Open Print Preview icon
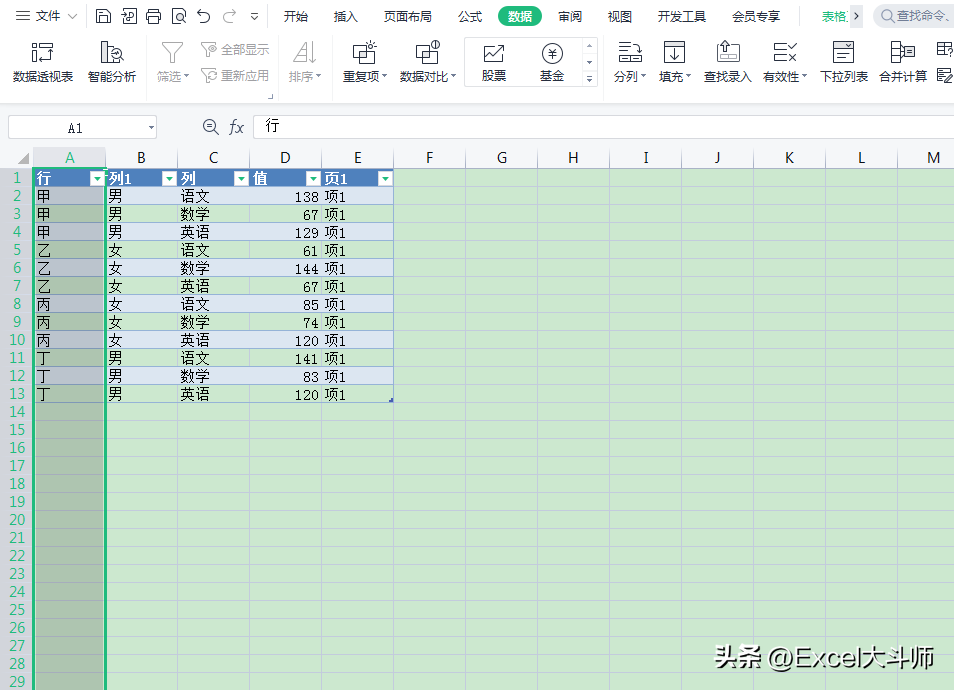Viewport: 954px width, 690px height. [179, 16]
